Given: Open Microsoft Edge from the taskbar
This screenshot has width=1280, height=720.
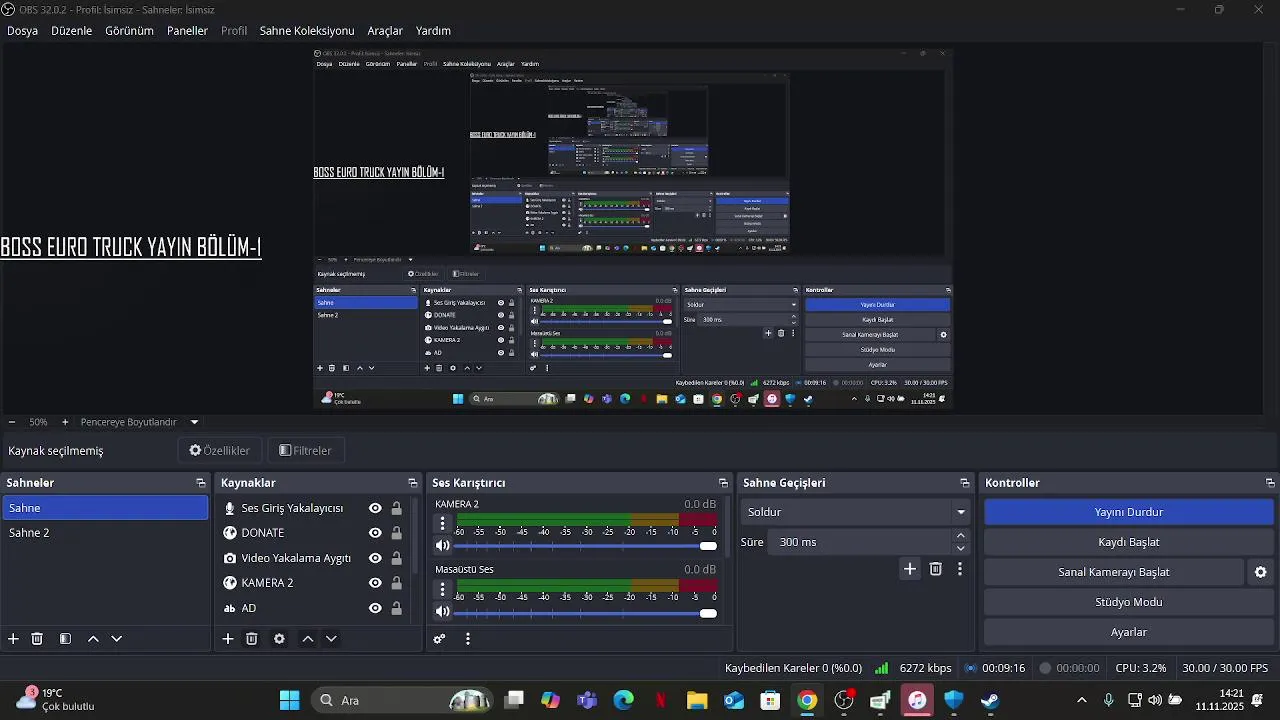Looking at the screenshot, I should tap(624, 700).
